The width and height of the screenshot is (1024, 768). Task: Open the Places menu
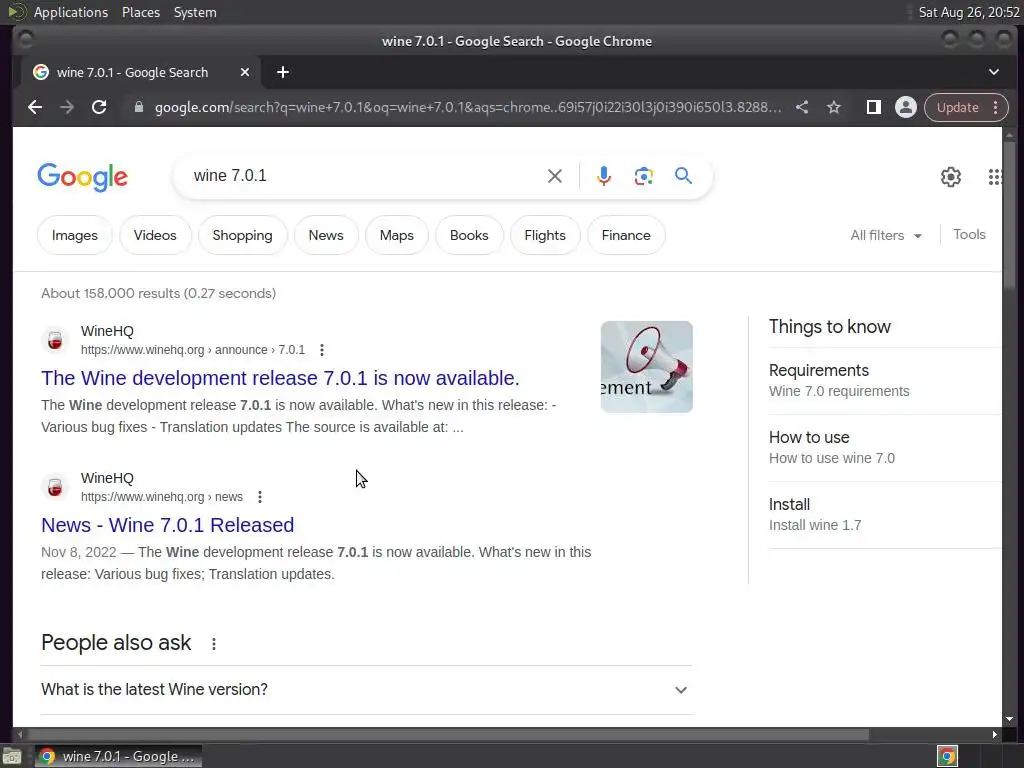(x=141, y=12)
